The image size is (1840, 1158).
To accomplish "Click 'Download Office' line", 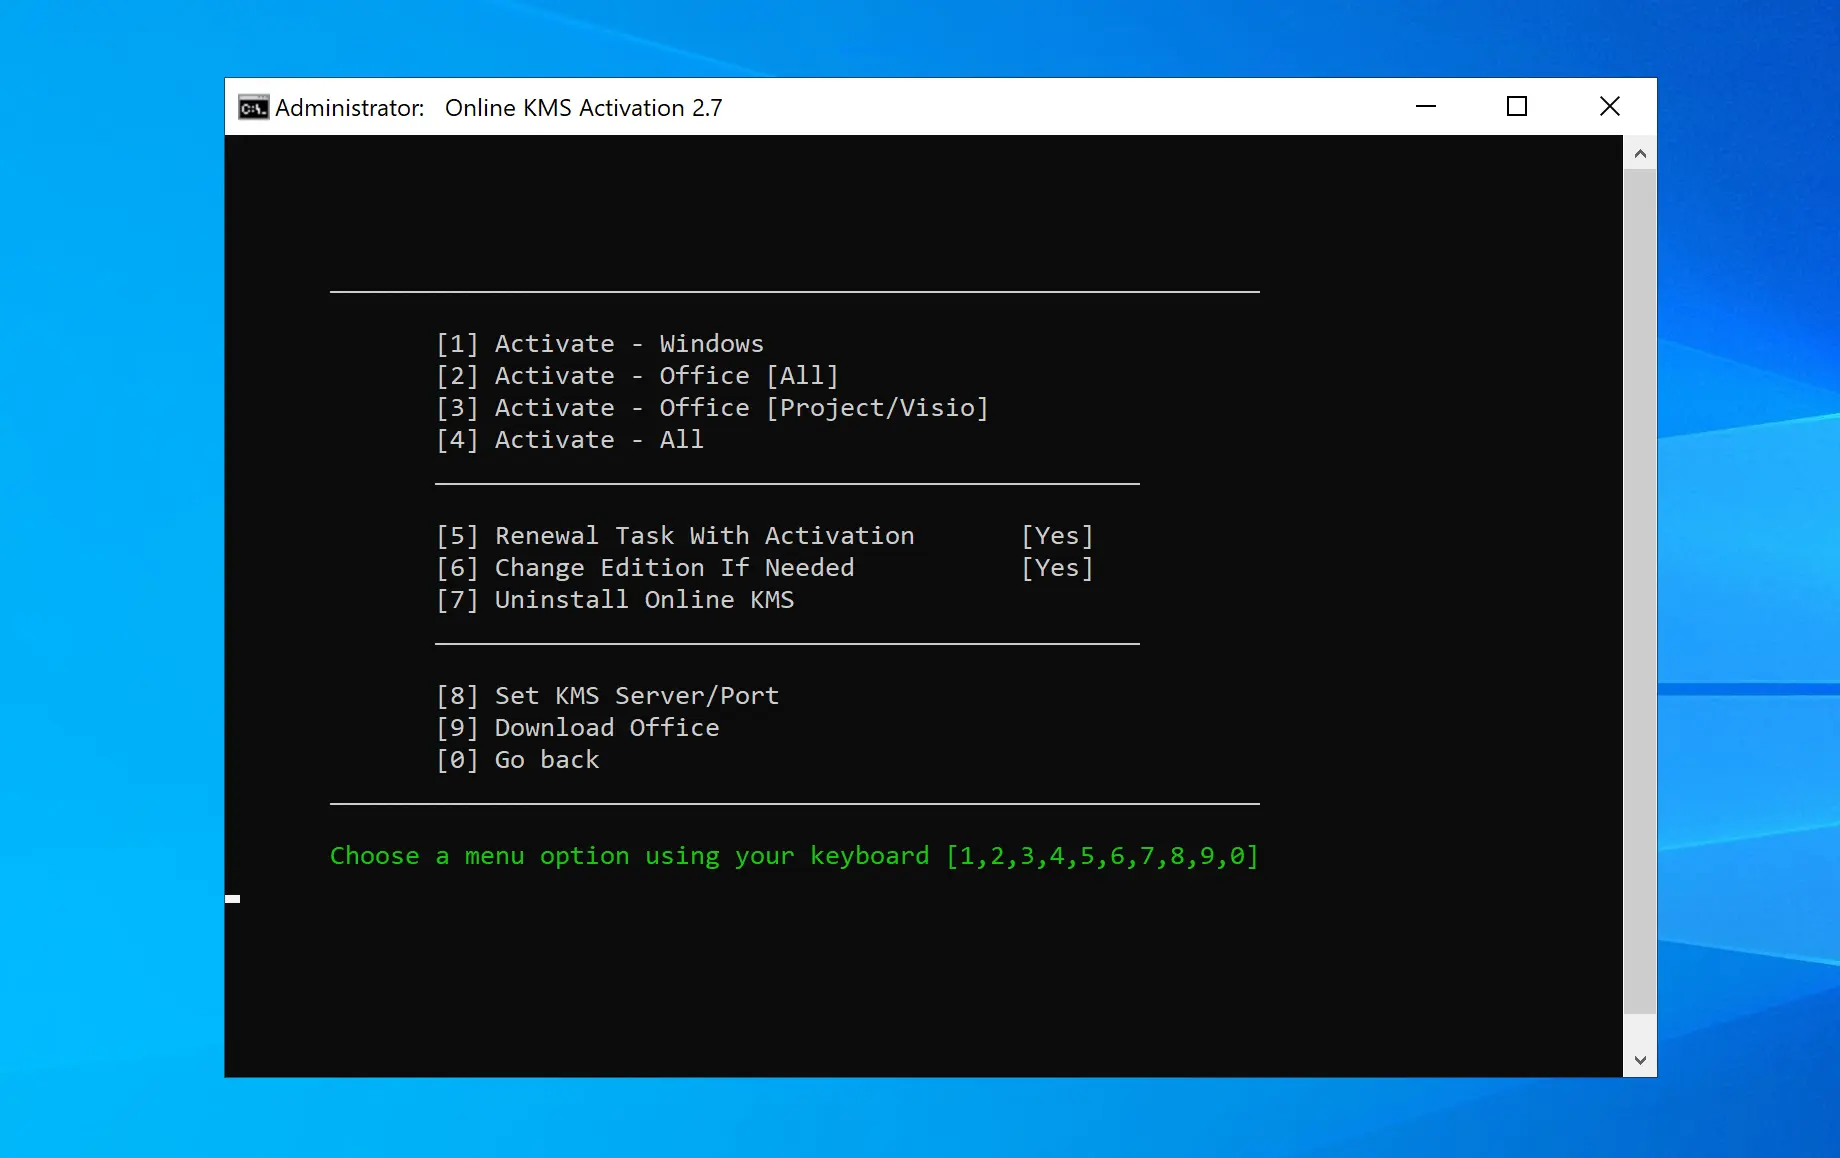I will click(x=577, y=728).
